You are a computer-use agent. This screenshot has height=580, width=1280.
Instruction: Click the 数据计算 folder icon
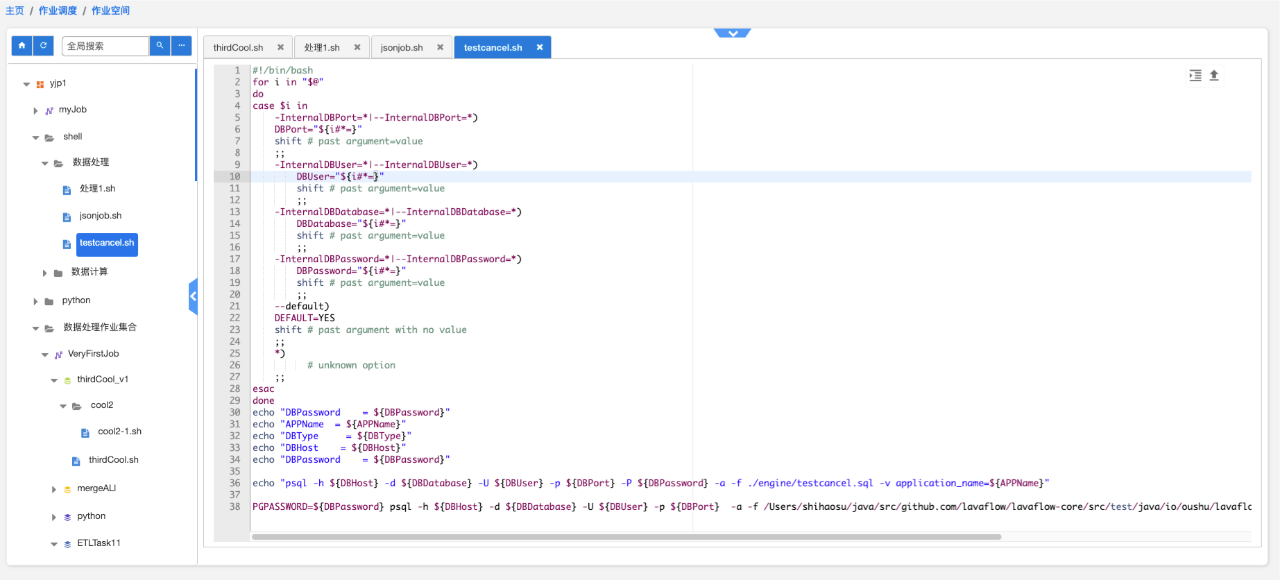coord(58,273)
